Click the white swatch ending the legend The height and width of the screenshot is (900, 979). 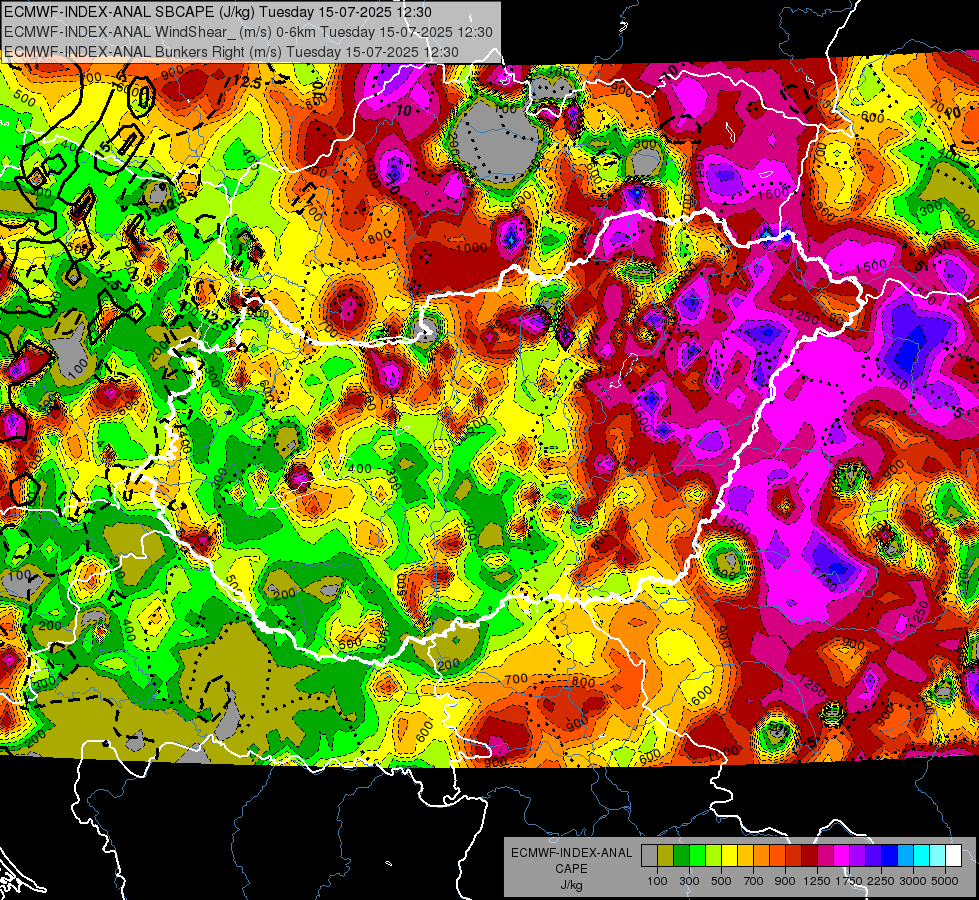pos(954,856)
